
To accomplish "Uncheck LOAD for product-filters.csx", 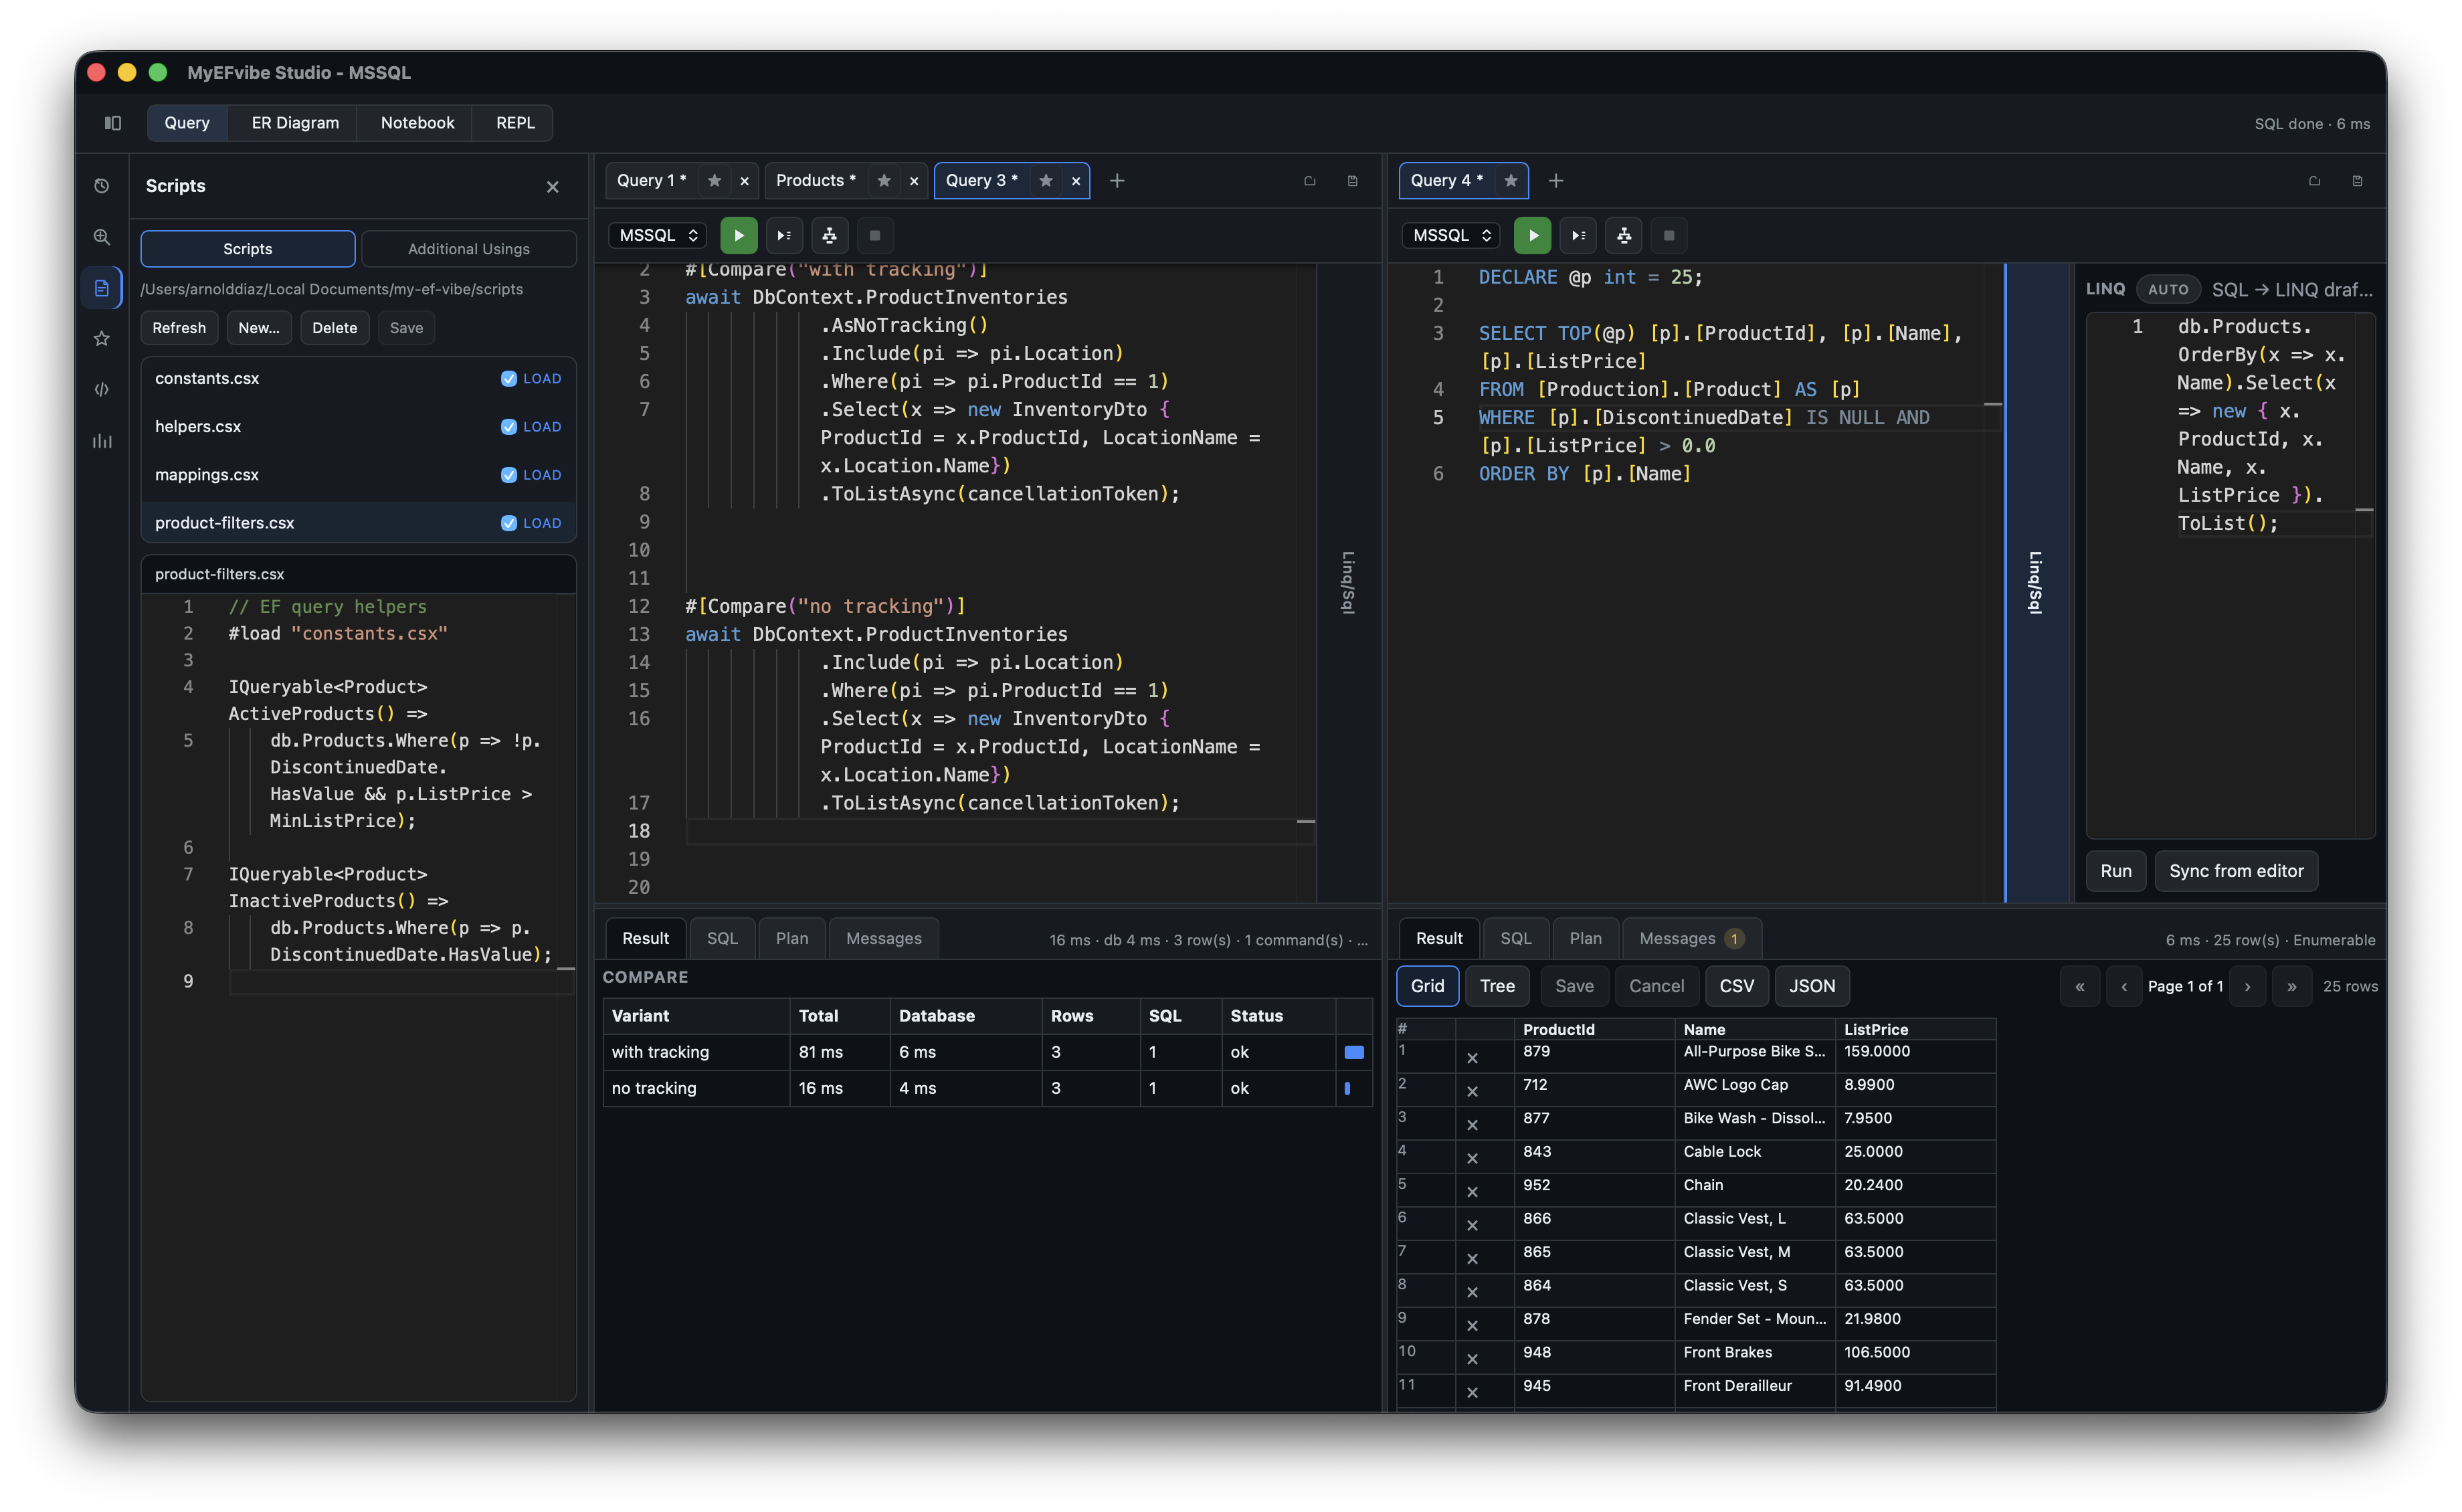I will 508,523.
